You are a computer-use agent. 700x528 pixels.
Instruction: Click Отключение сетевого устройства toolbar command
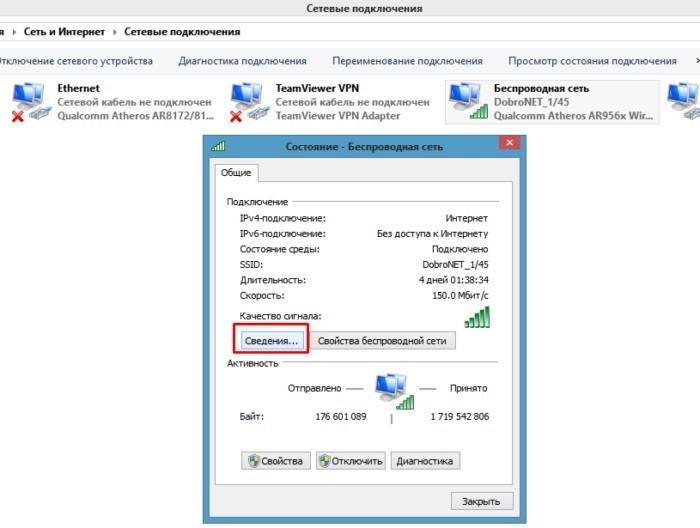tap(76, 61)
